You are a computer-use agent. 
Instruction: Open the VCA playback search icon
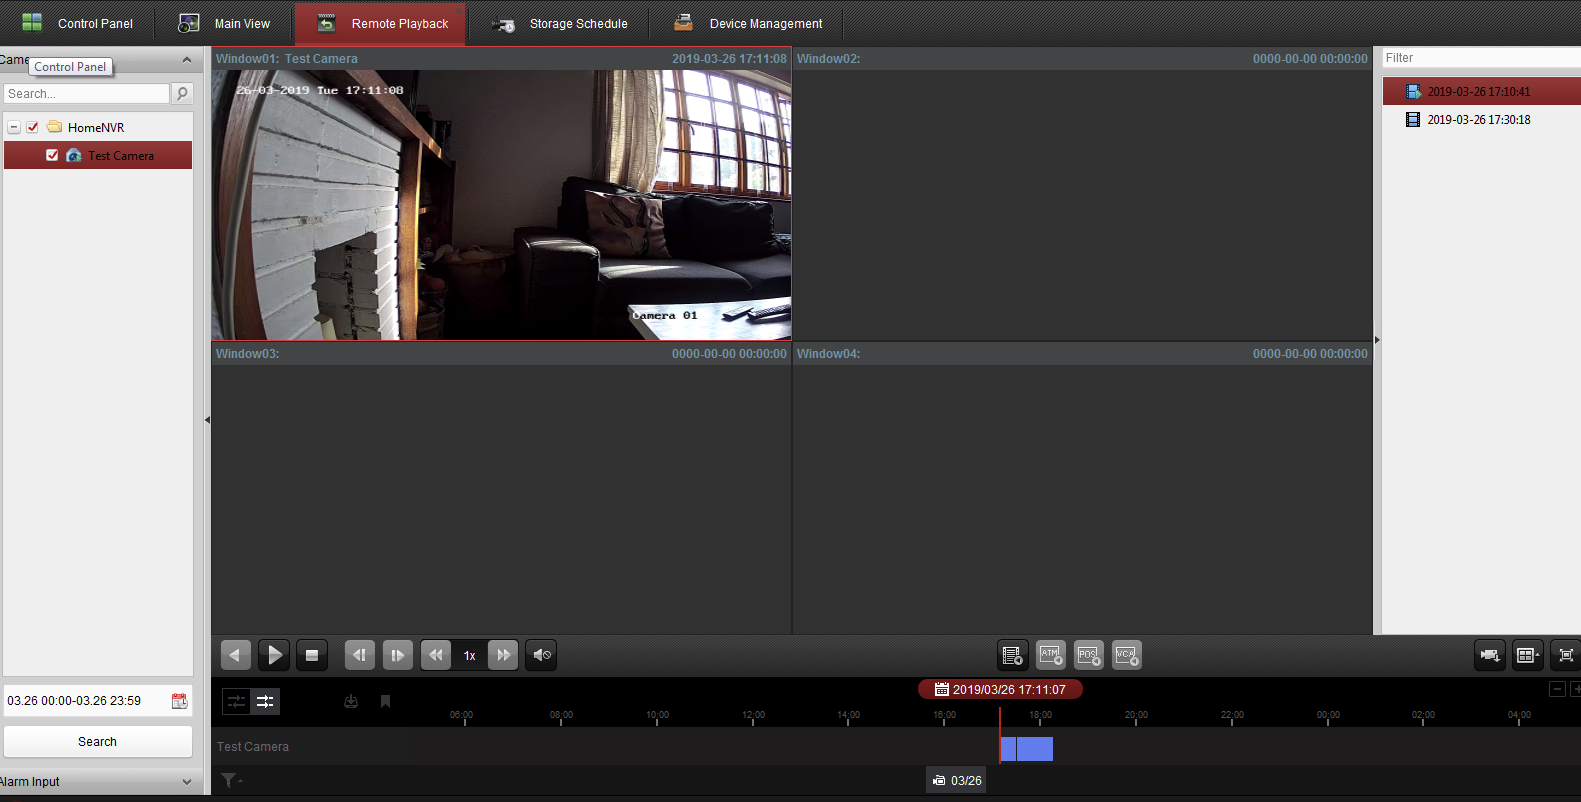[x=1126, y=655]
